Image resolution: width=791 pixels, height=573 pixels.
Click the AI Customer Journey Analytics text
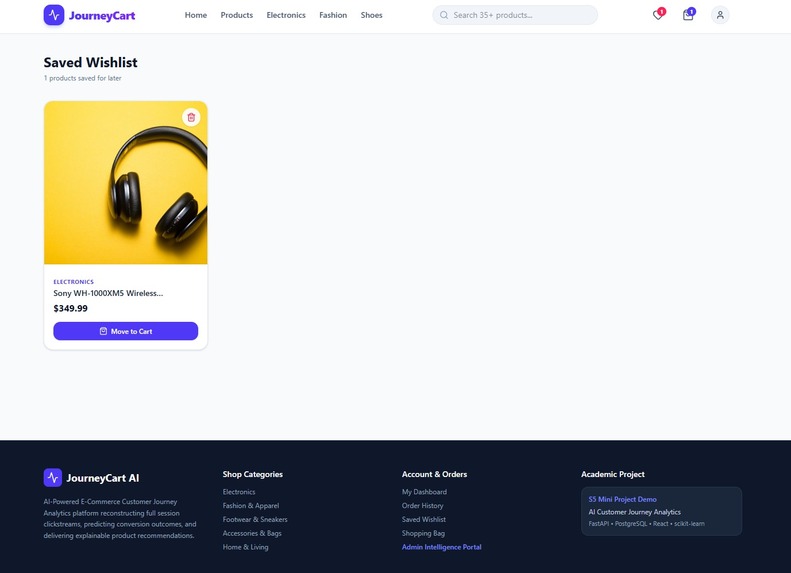(635, 512)
